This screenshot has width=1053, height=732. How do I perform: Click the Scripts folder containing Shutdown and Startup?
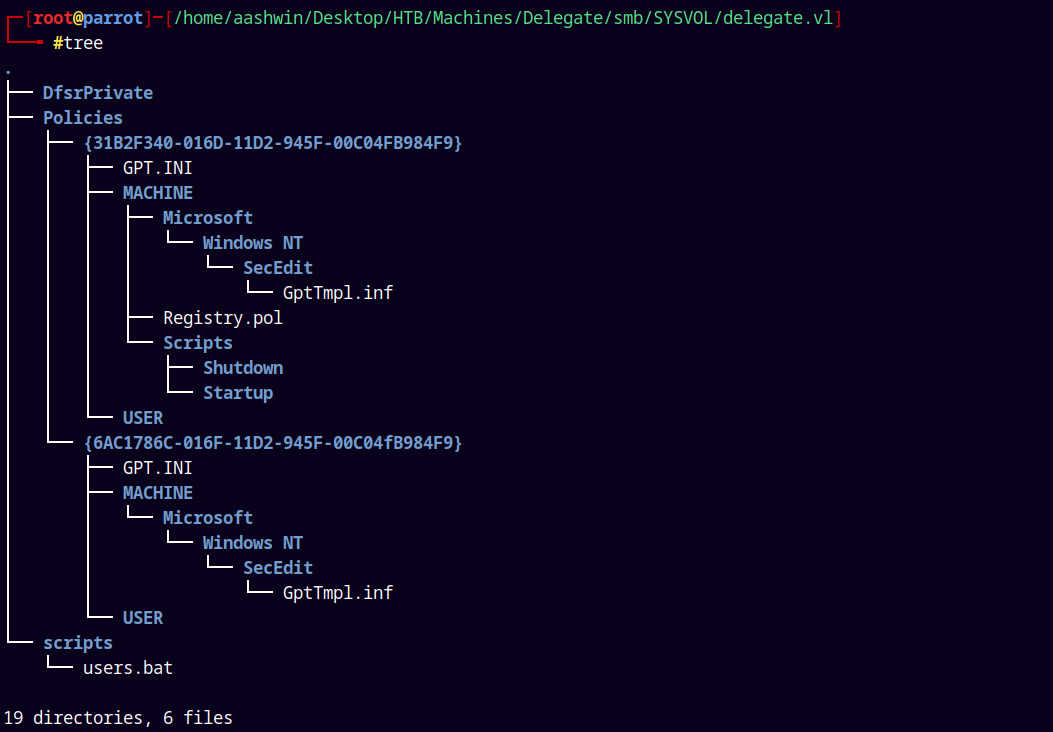[x=197, y=343]
